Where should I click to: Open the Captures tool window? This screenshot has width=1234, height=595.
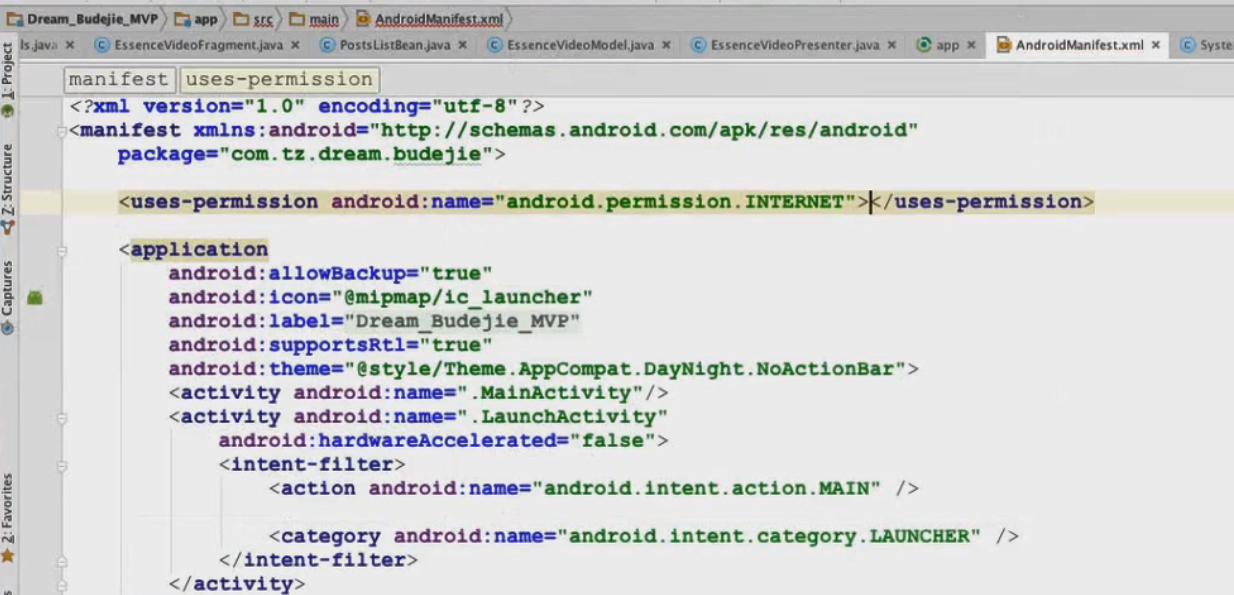(8, 298)
